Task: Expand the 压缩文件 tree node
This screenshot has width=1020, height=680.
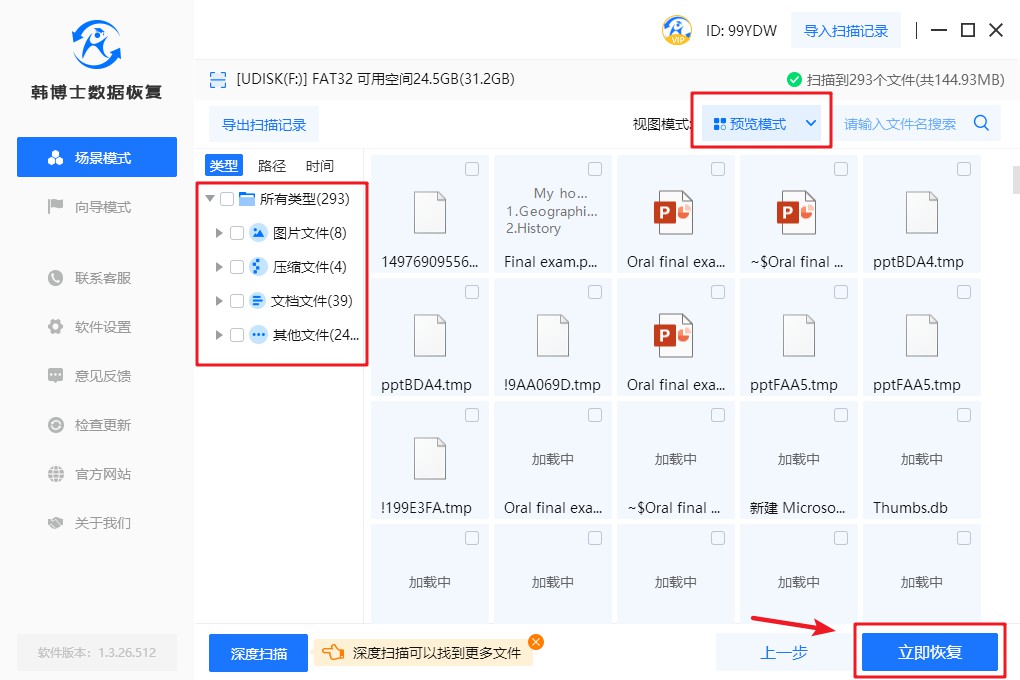Action: (219, 266)
